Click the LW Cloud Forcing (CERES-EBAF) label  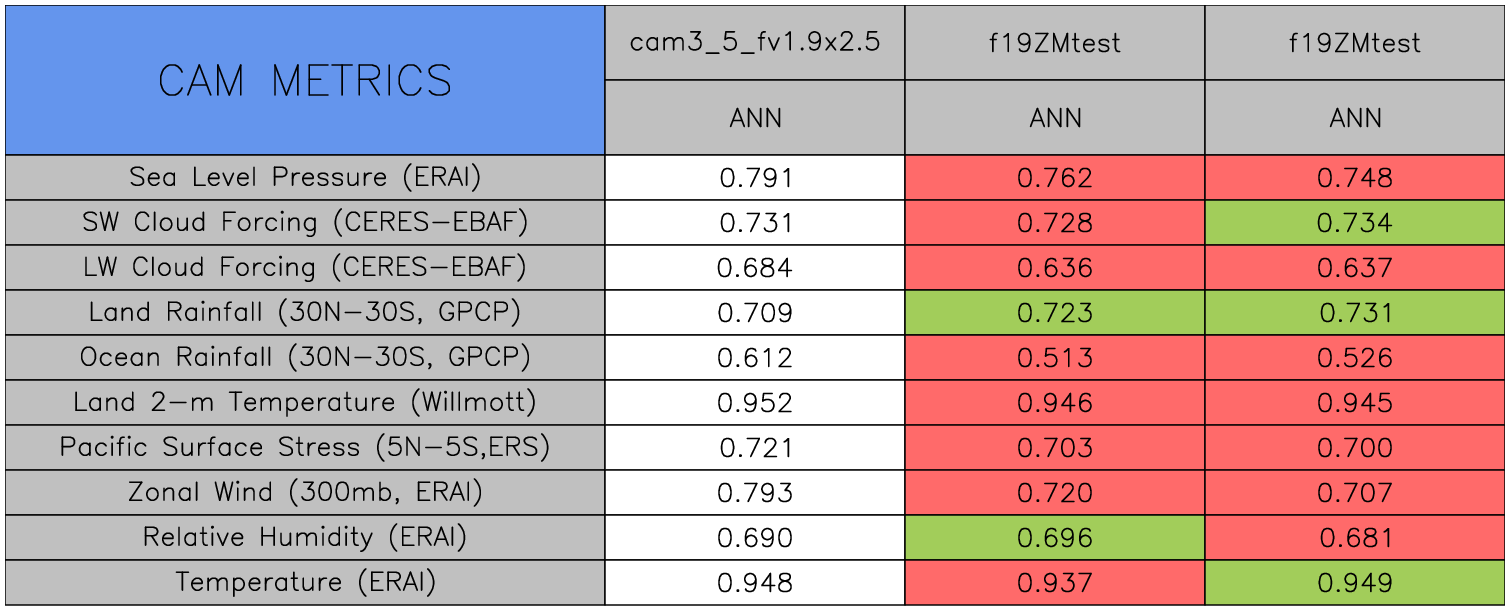pos(305,268)
